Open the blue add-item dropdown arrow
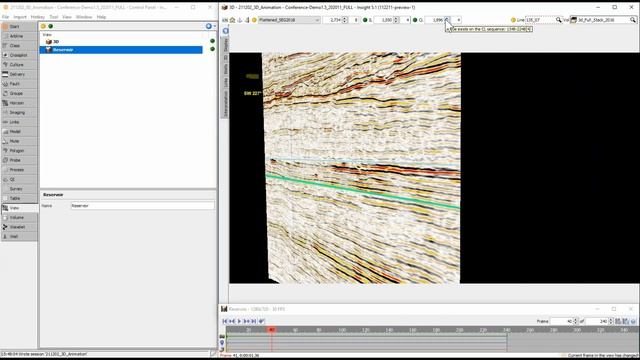 point(215,26)
